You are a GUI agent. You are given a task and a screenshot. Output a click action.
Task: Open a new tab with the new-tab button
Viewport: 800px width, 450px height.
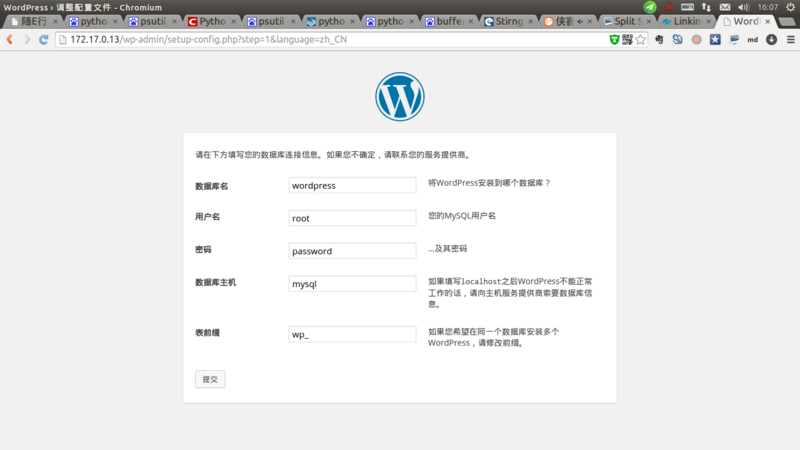(x=786, y=21)
